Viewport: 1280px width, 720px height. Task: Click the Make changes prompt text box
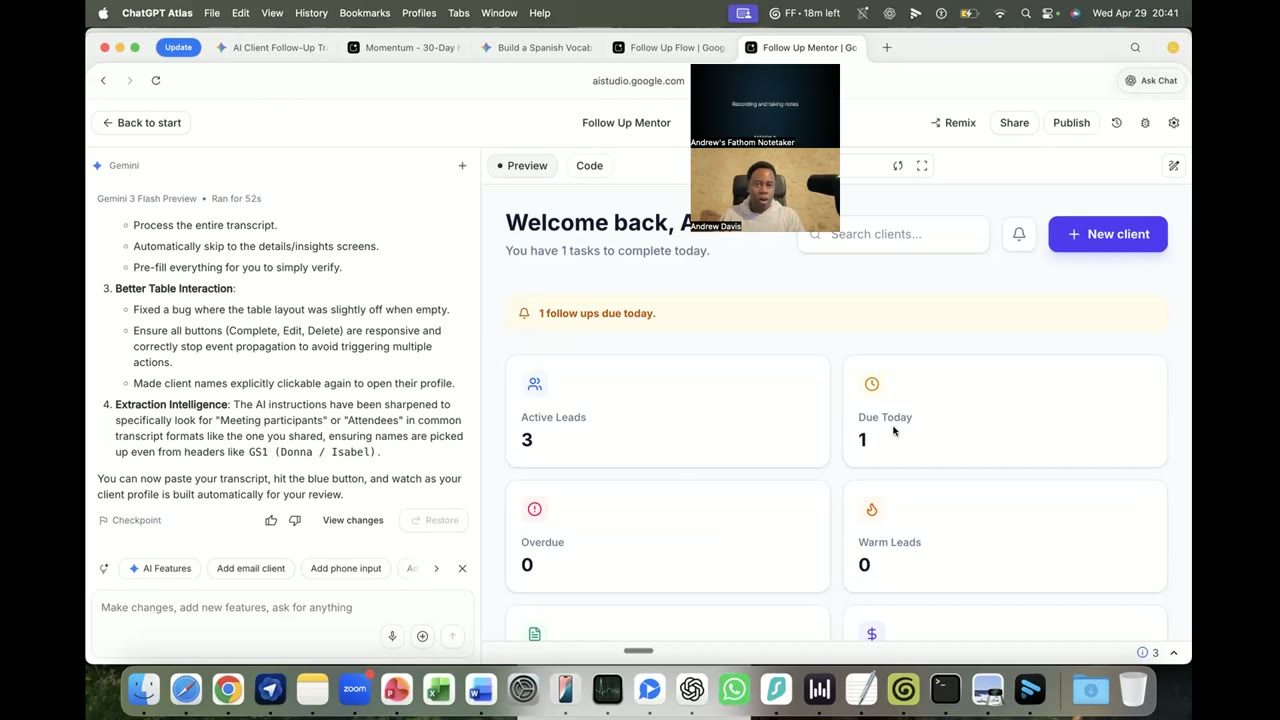pyautogui.click(x=282, y=607)
